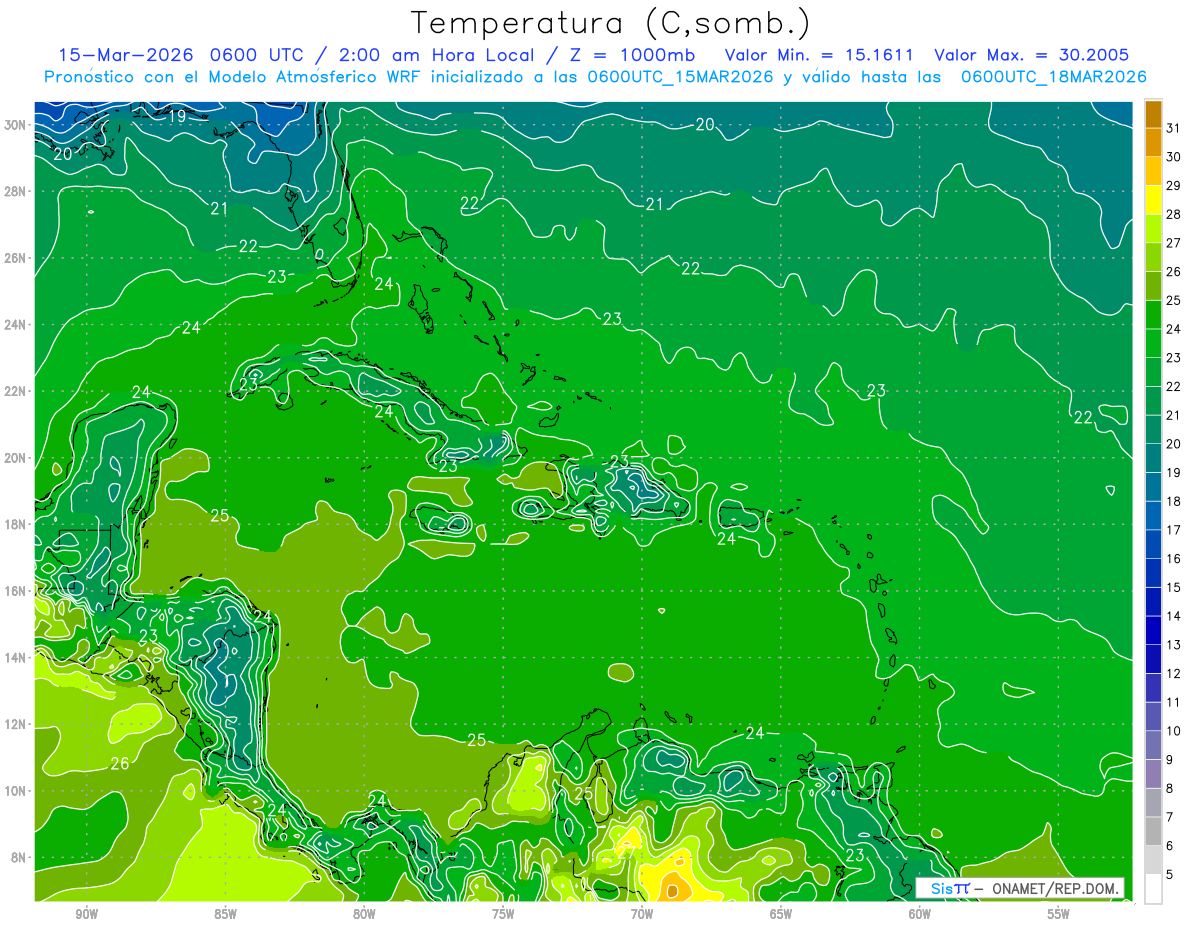Click the "5" label on the color scale
The image size is (1200, 927).
1170,875
